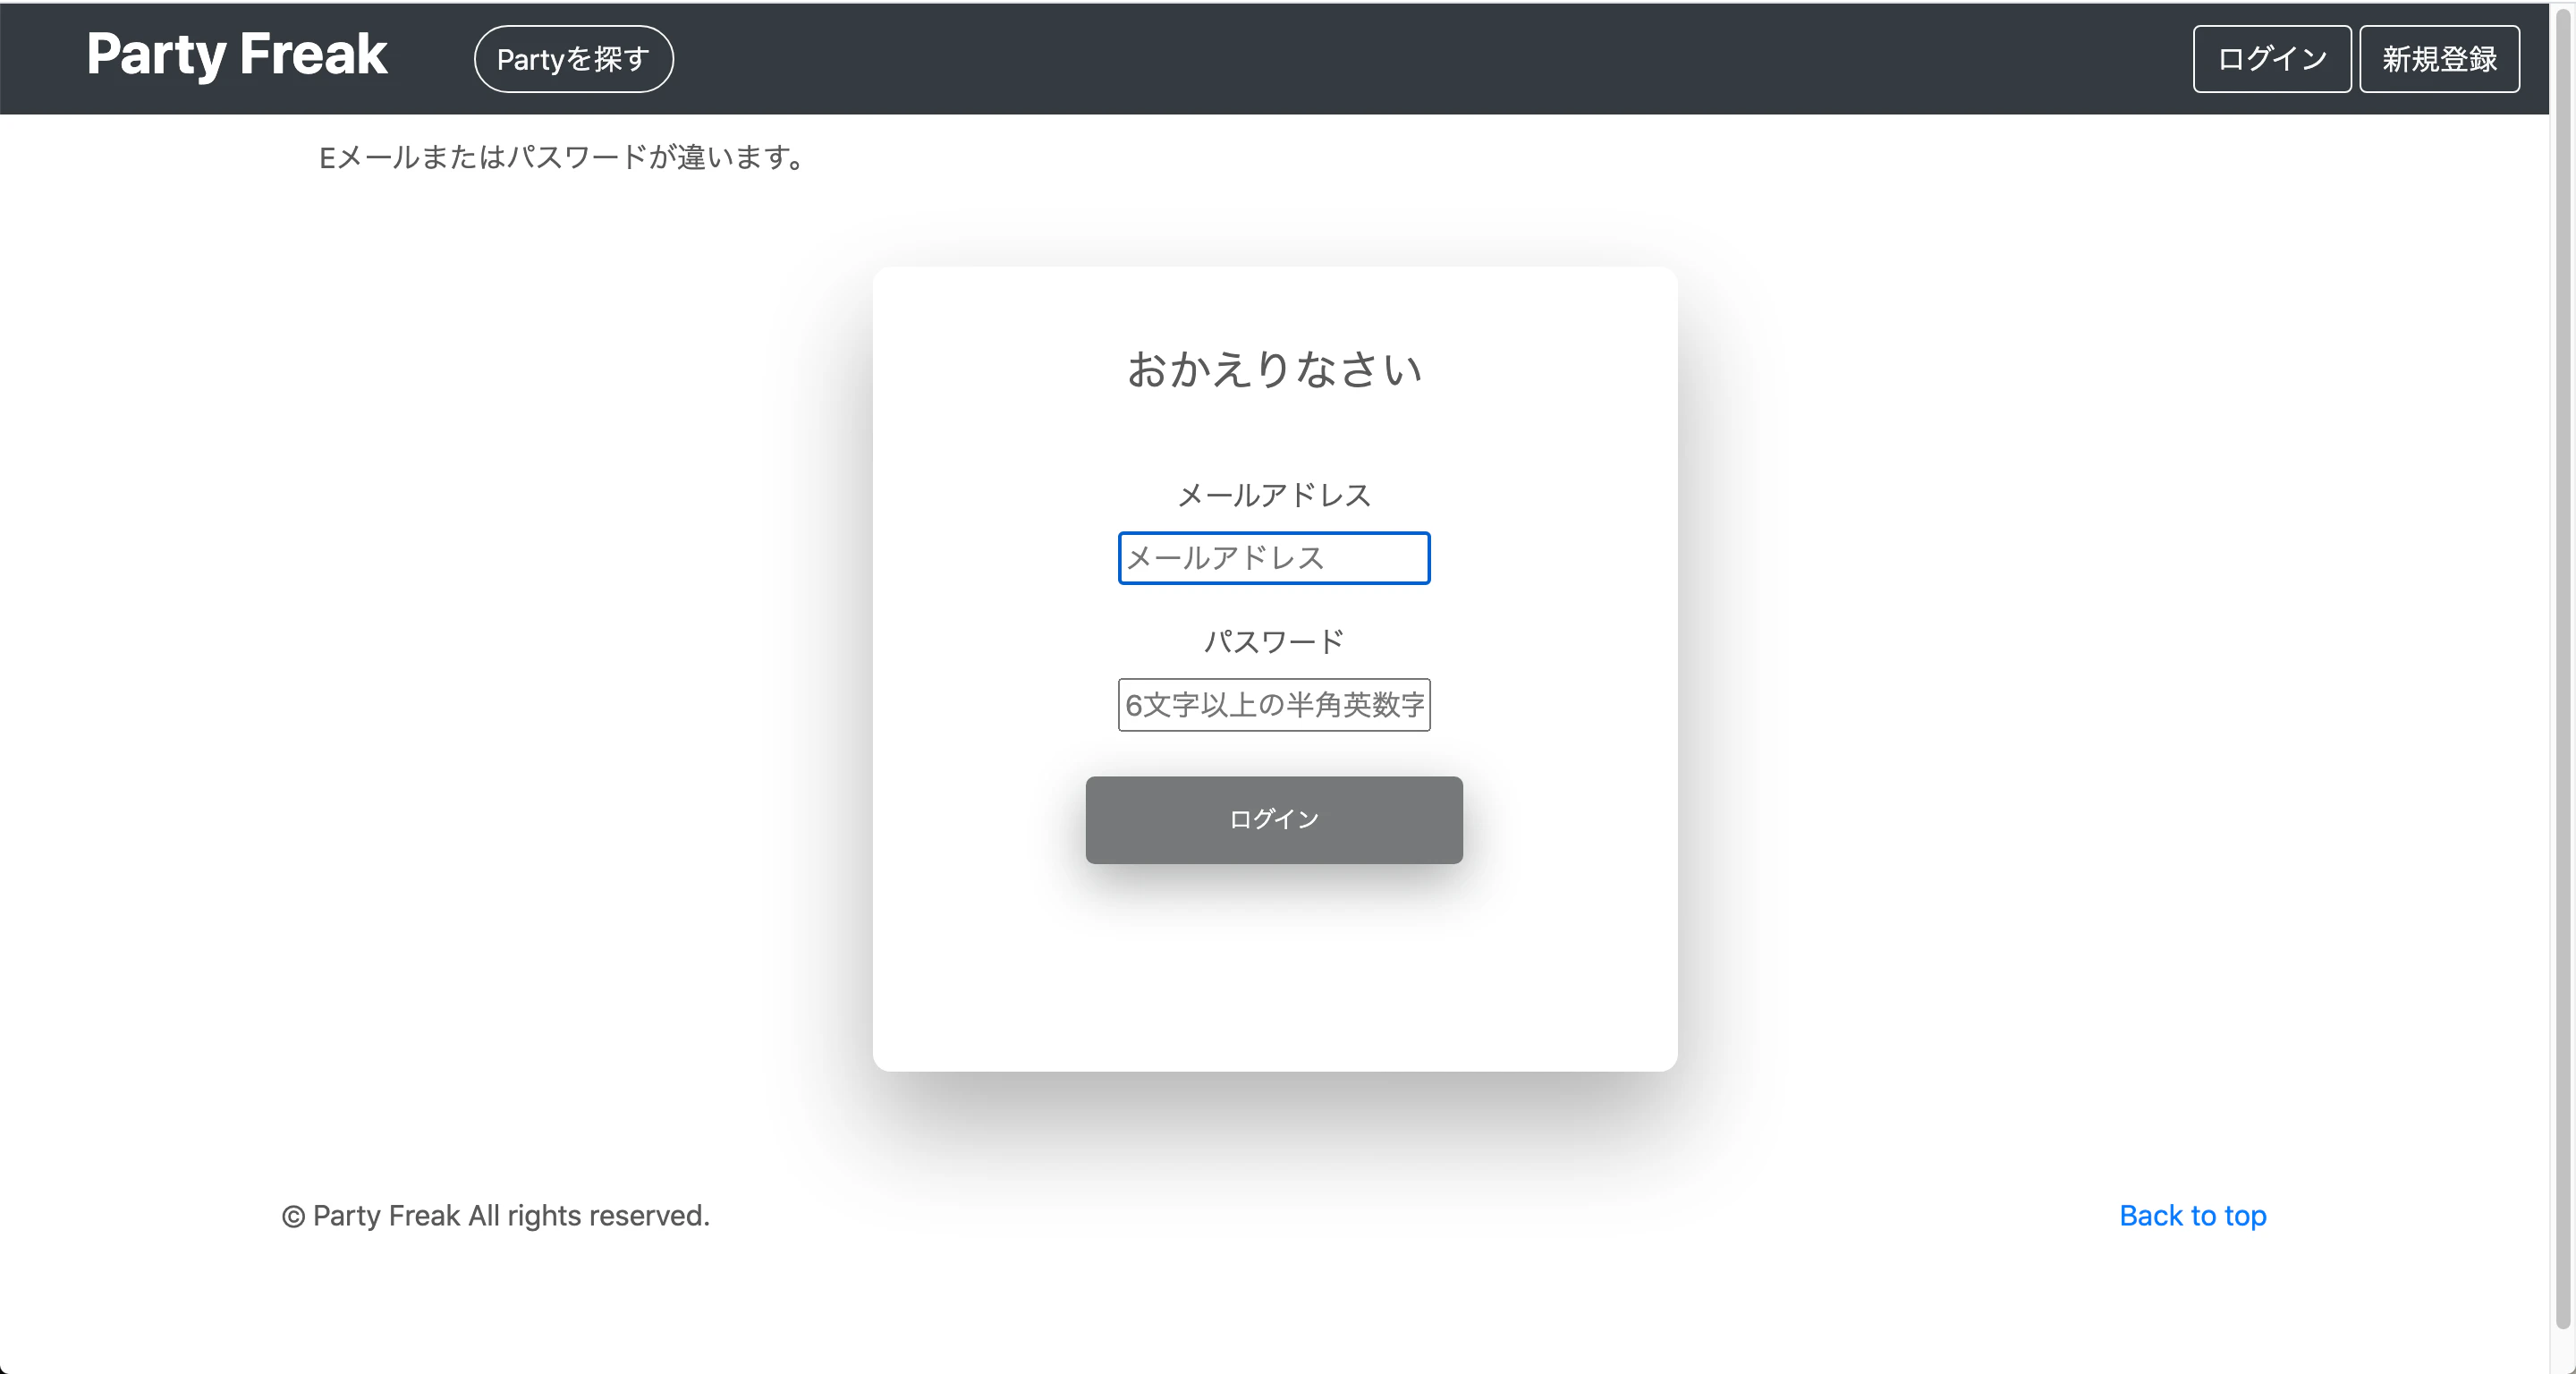Click the ログイン header button
Image resolution: width=2576 pixels, height=1374 pixels.
point(2272,58)
